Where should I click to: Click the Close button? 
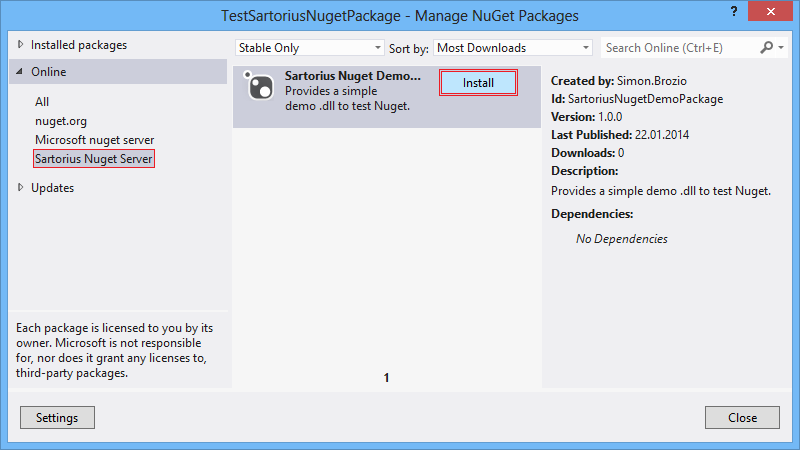(742, 417)
